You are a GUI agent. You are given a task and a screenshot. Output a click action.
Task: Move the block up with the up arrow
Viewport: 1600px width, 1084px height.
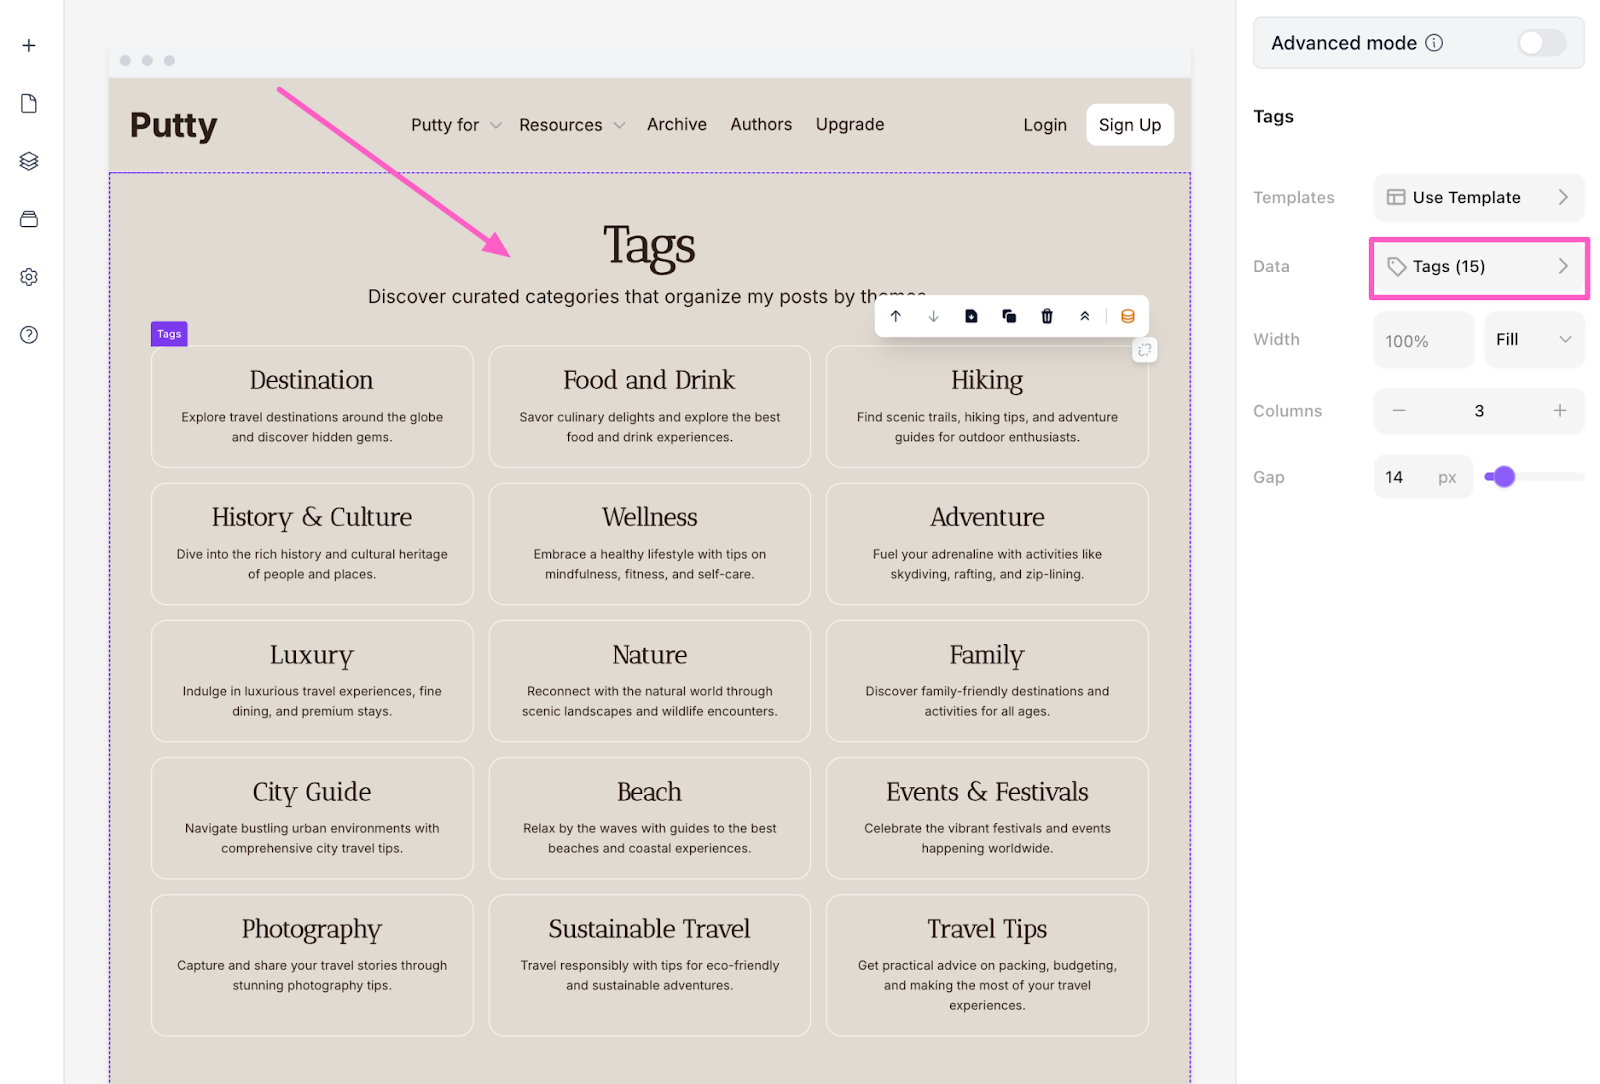point(896,316)
